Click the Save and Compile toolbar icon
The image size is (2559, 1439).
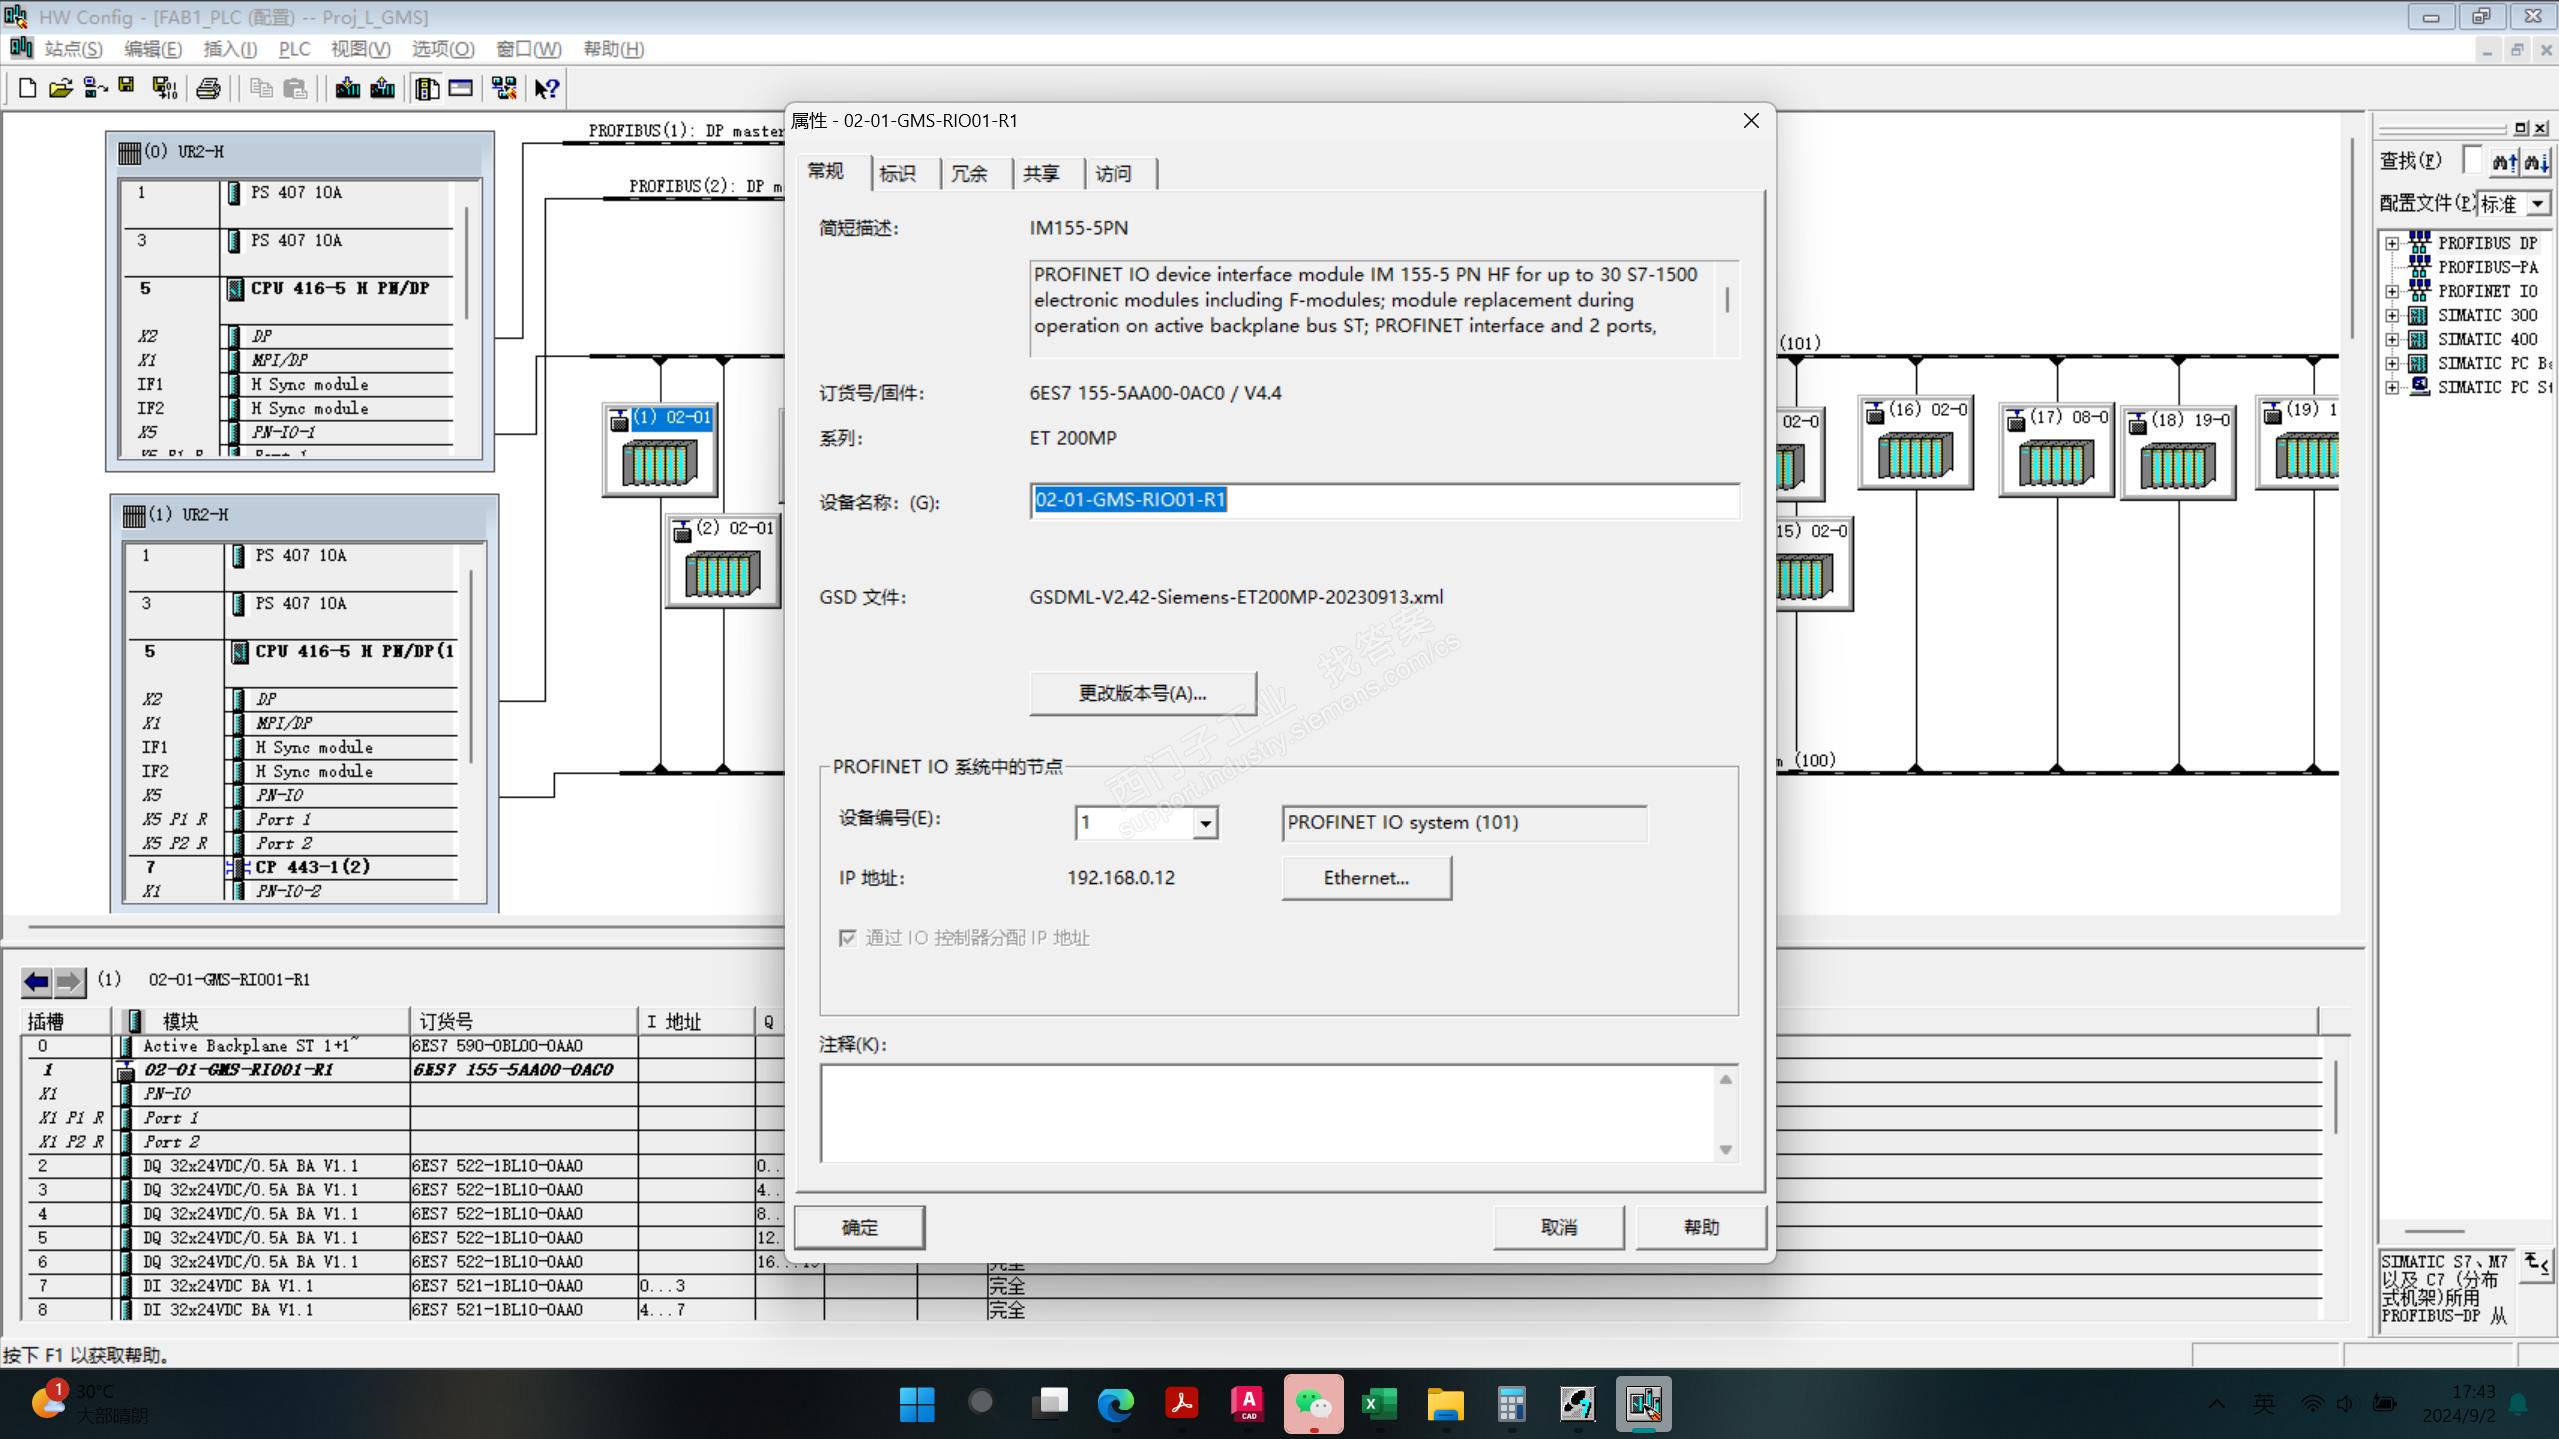pyautogui.click(x=164, y=88)
